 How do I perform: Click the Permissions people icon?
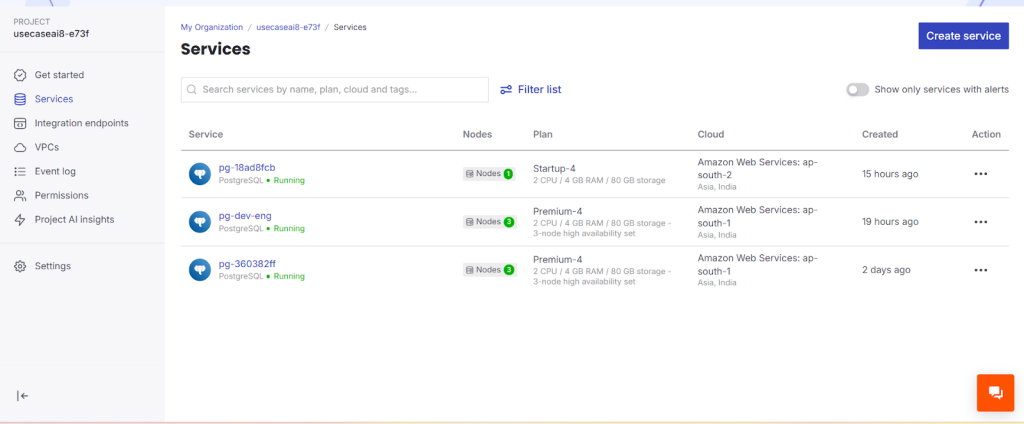[x=20, y=195]
